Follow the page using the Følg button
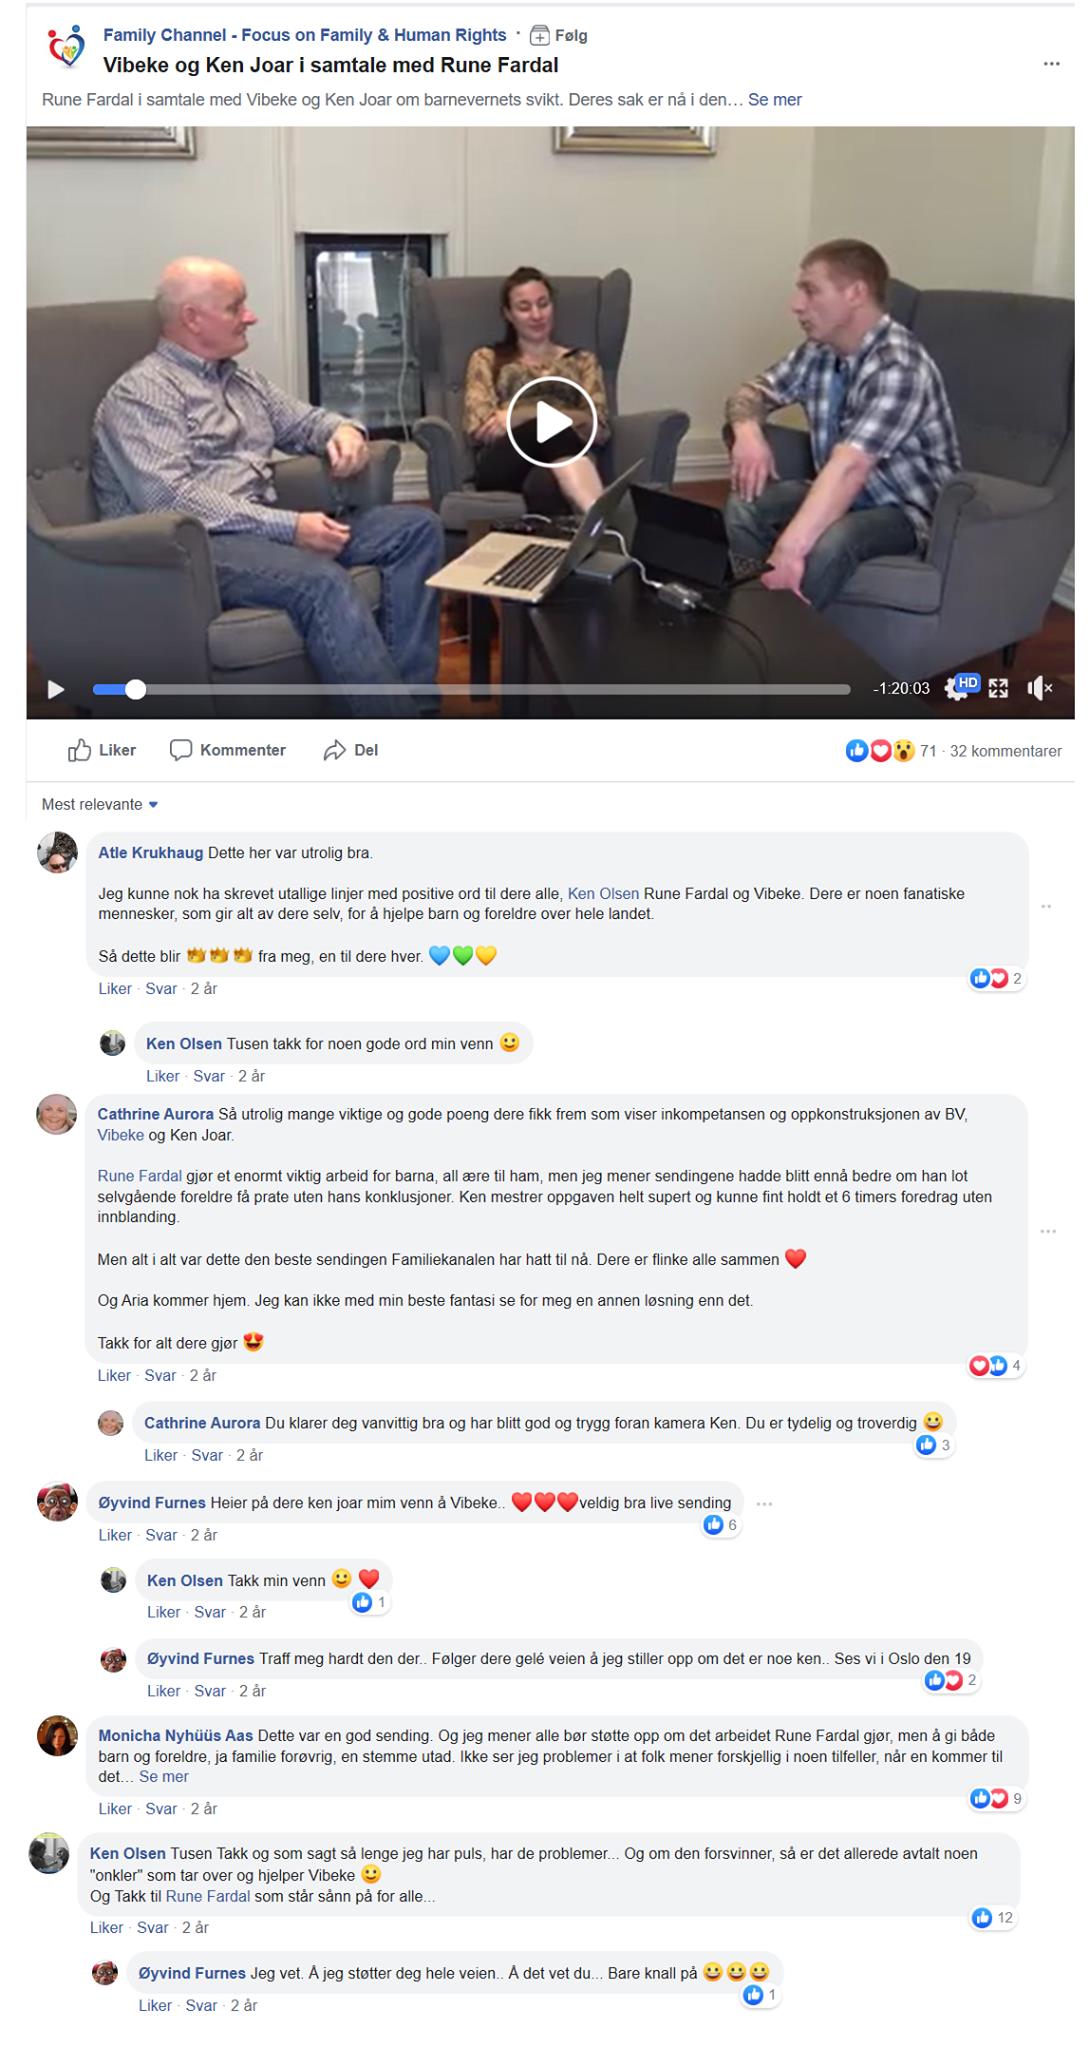Image resolution: width=1090 pixels, height=2048 pixels. [x=558, y=36]
